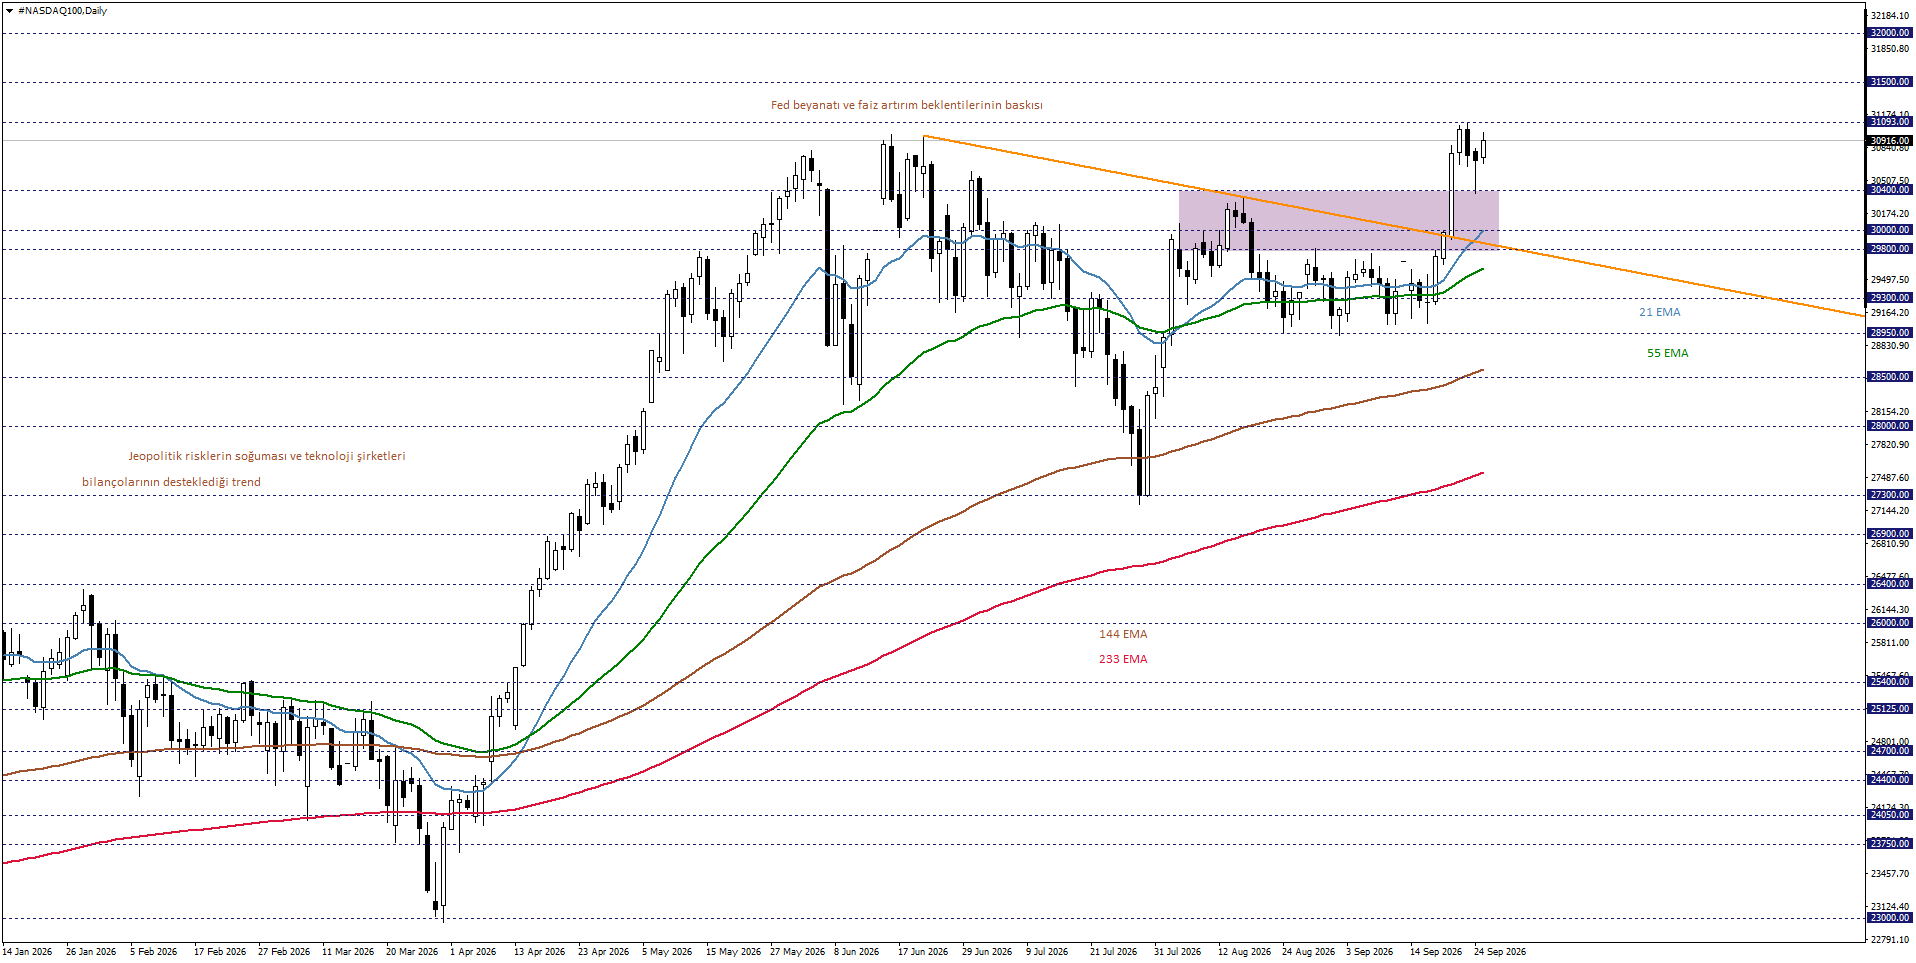
Task: Click the 23750.00 price level label
Action: 1889,844
